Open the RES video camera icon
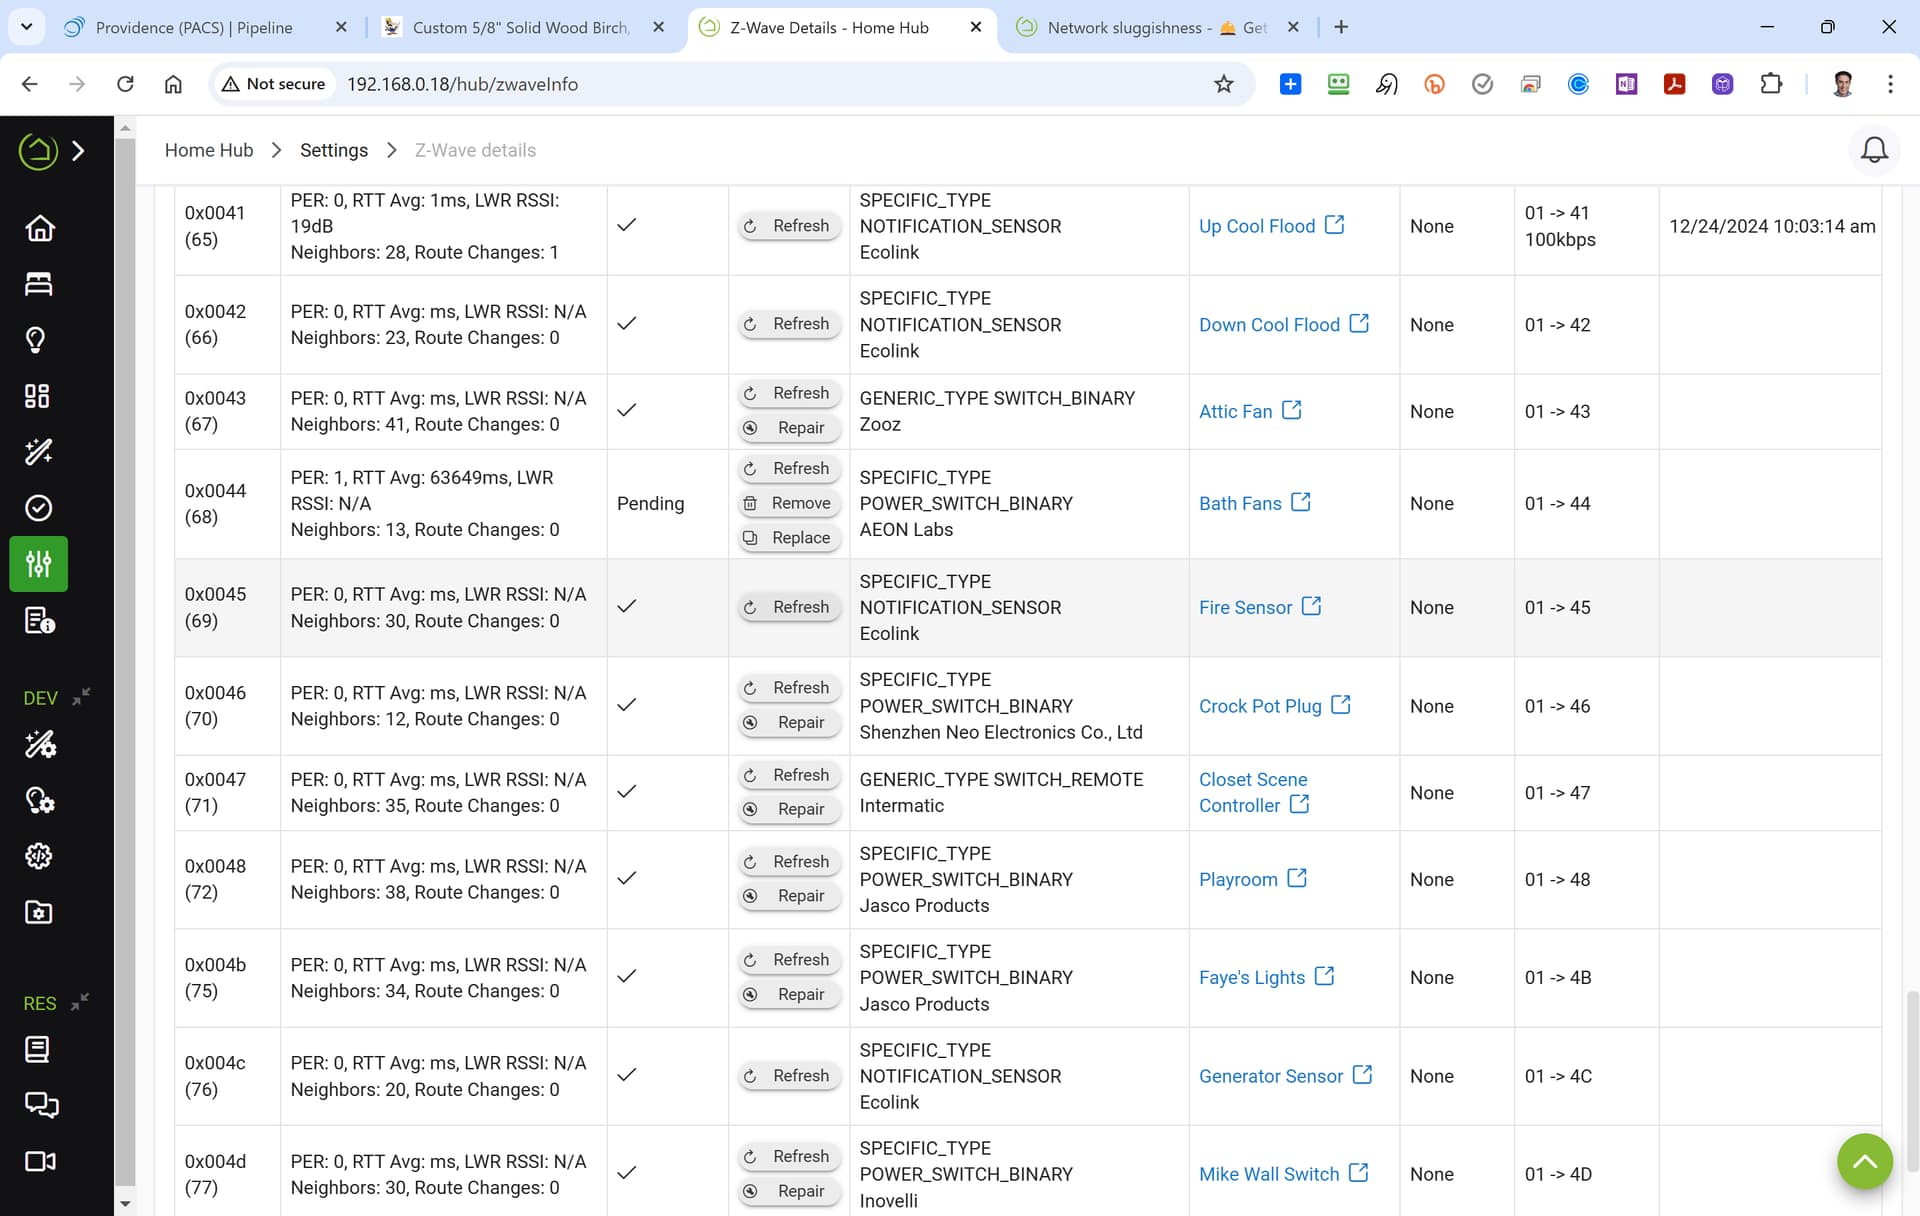1920x1216 pixels. (40, 1161)
